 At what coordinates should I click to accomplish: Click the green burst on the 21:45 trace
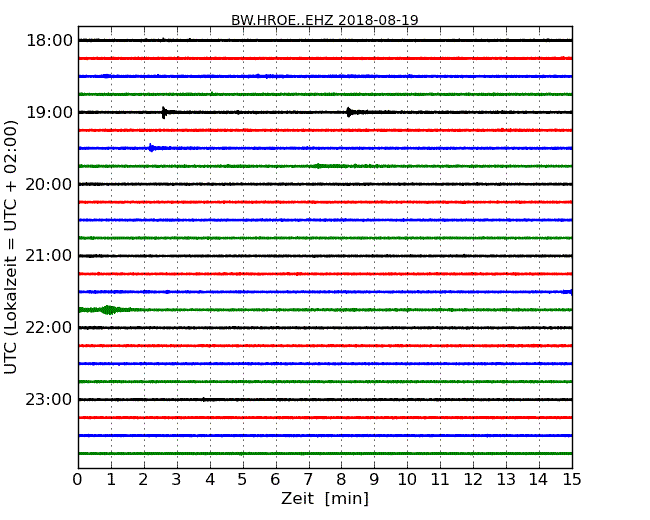pos(109,310)
